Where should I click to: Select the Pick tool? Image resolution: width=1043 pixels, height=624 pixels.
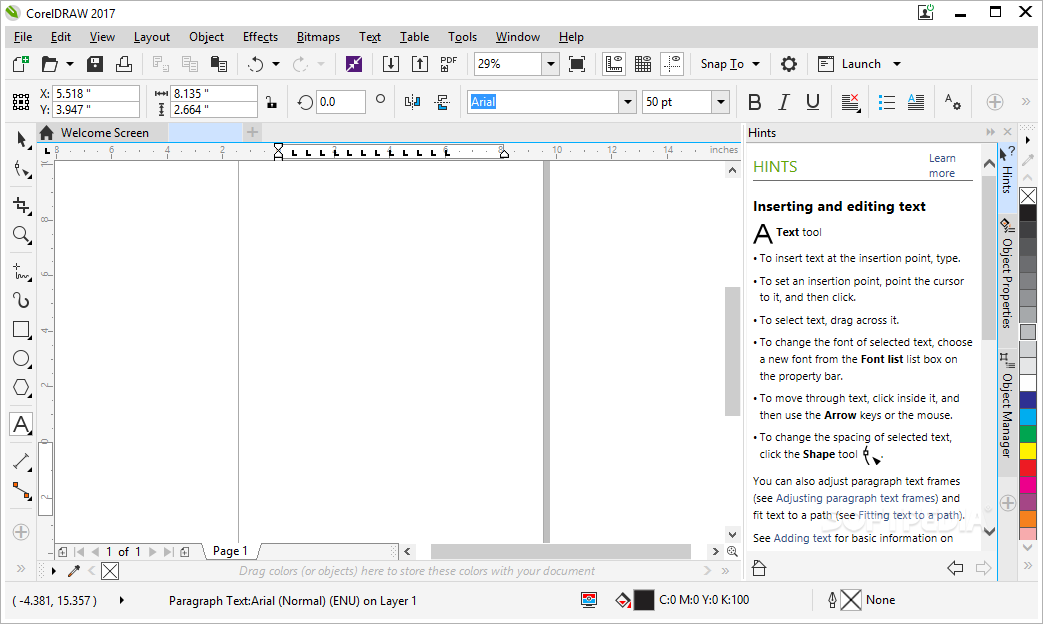[x=21, y=139]
